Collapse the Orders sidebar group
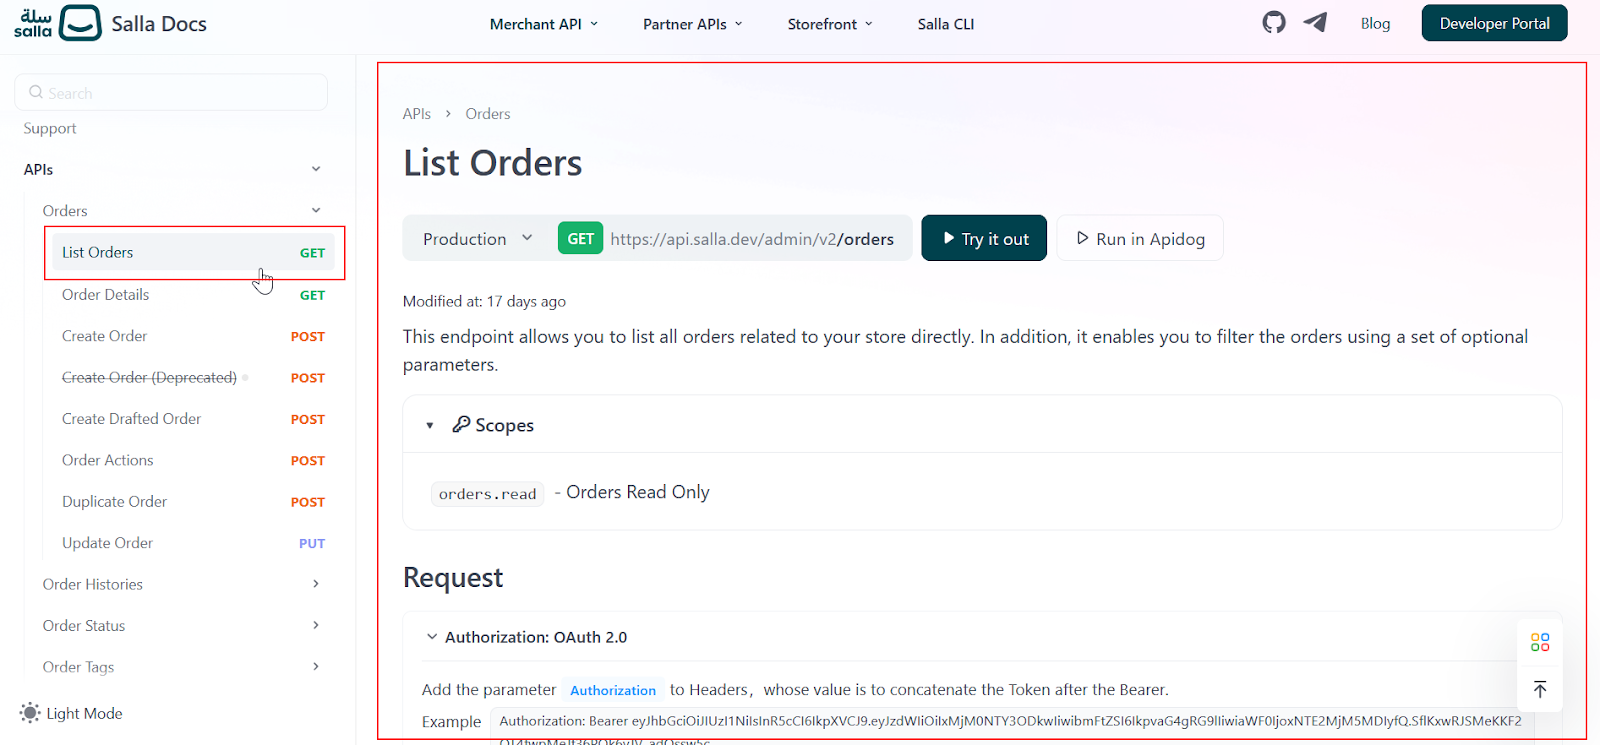 click(x=316, y=210)
